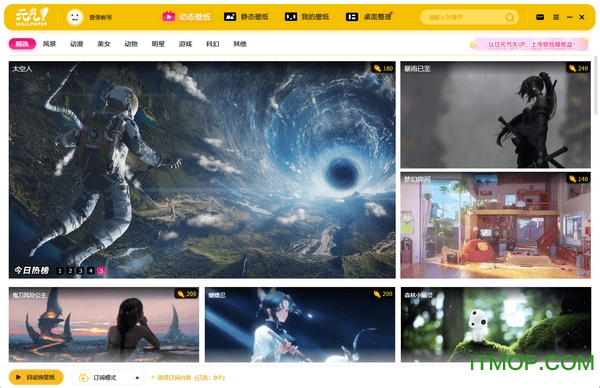
Task: Select the 风景 category
Action: click(49, 44)
